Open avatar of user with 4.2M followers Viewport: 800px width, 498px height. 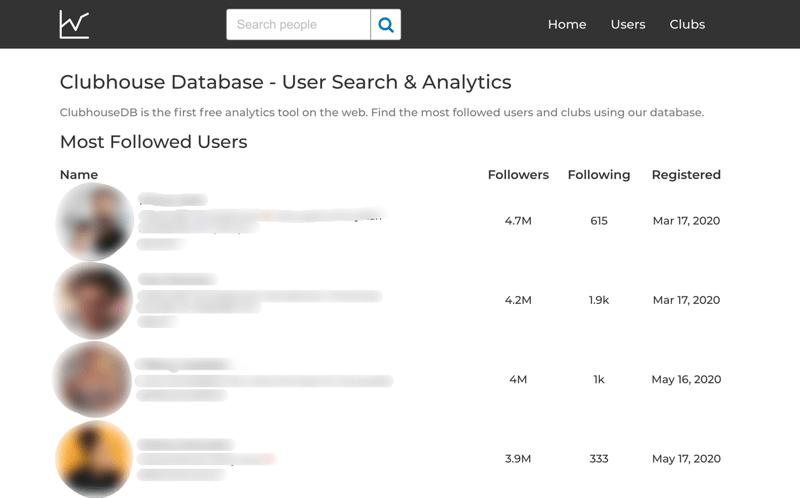coord(94,300)
